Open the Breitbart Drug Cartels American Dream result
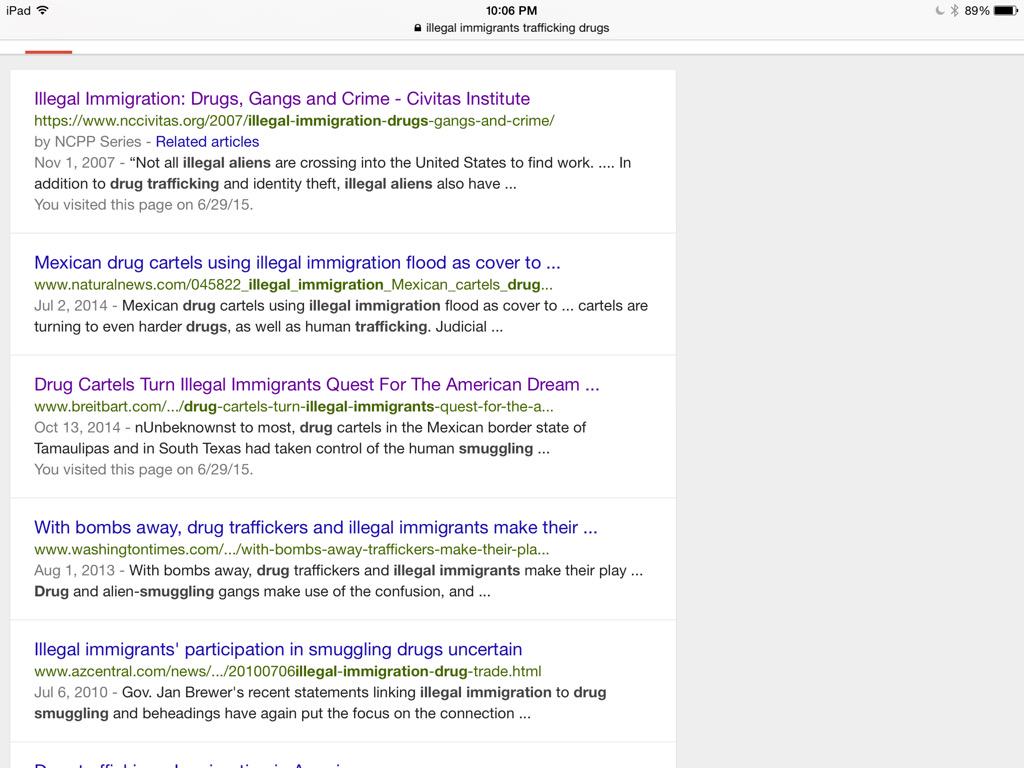The image size is (1024, 768). (x=317, y=385)
